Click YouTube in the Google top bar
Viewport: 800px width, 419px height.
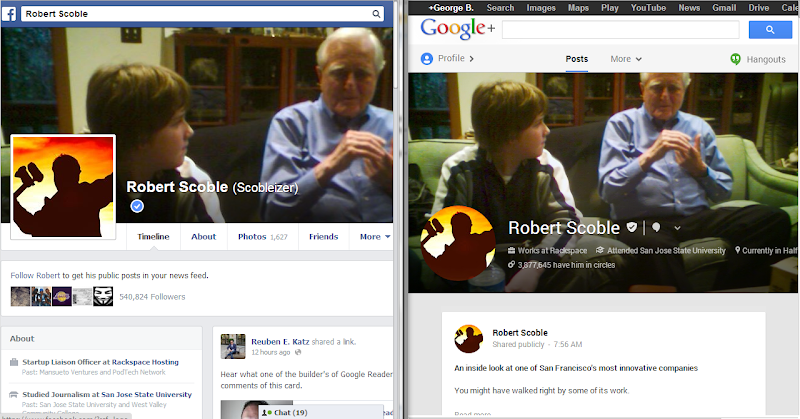[x=648, y=8]
